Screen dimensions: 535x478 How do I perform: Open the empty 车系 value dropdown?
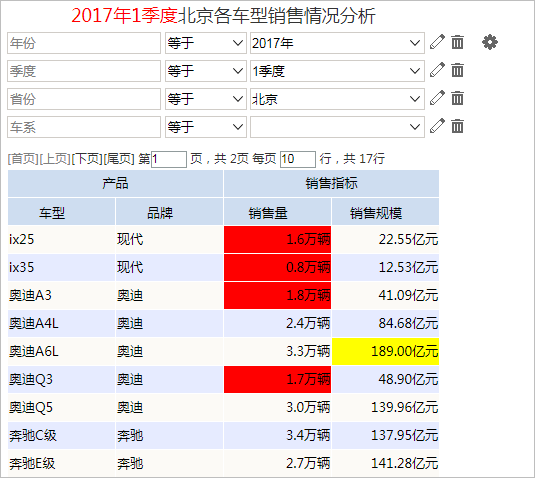(337, 127)
